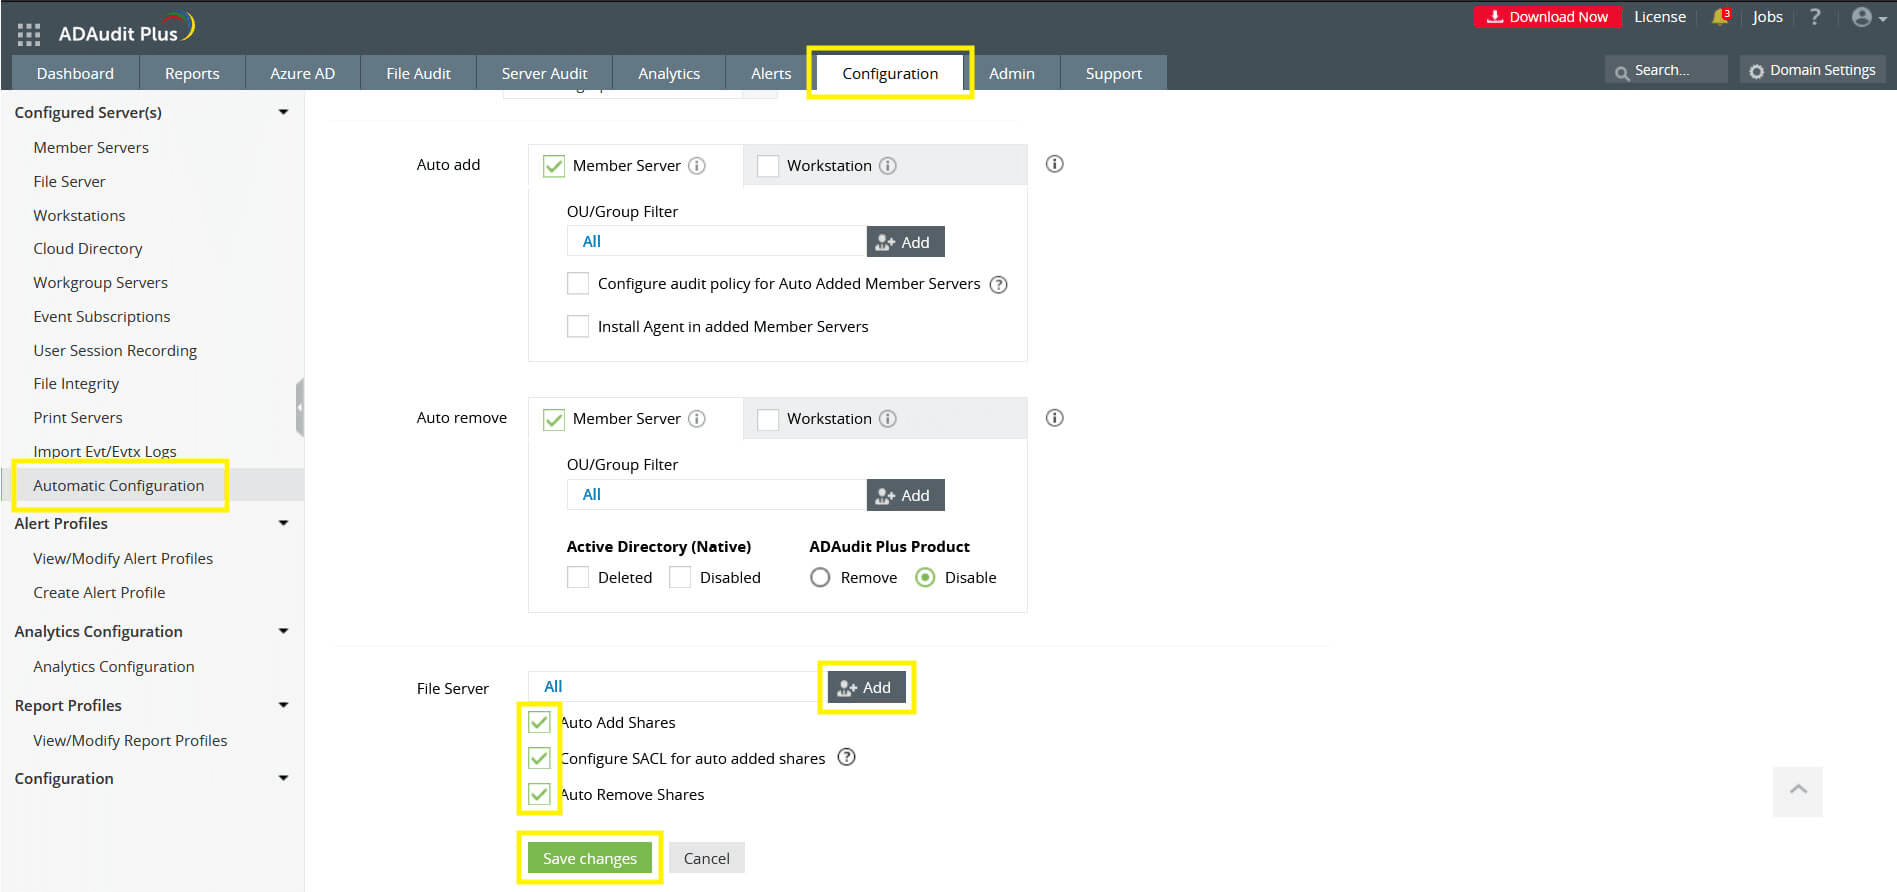
Task: Select the Disable radio option
Action: (925, 577)
